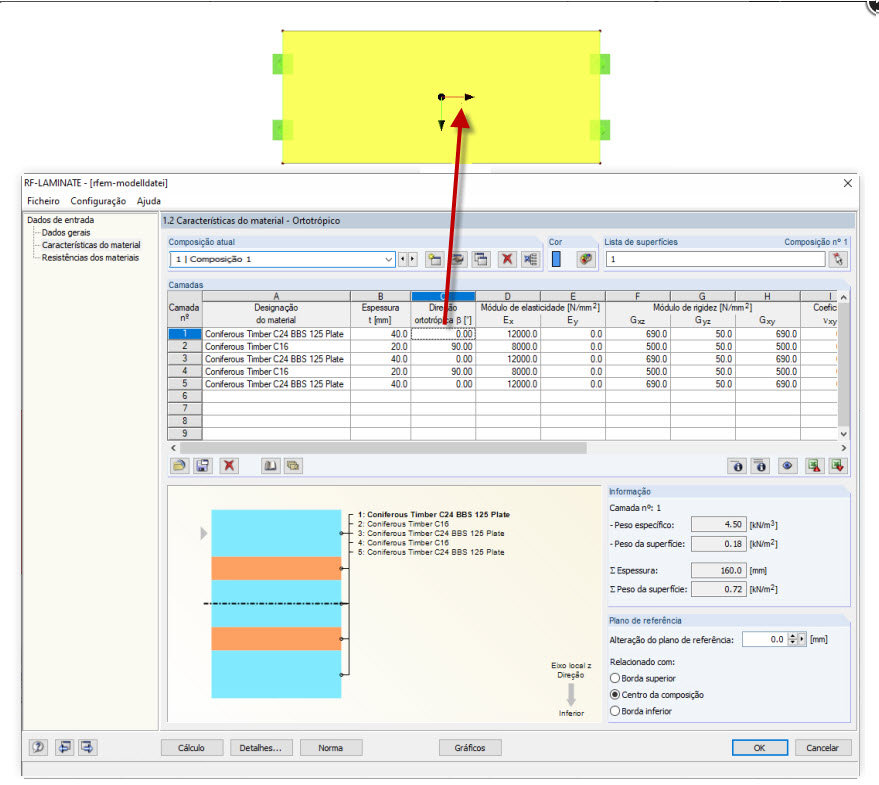Toggle the eye view icon below the table
The width and height of the screenshot is (879, 785).
click(787, 466)
